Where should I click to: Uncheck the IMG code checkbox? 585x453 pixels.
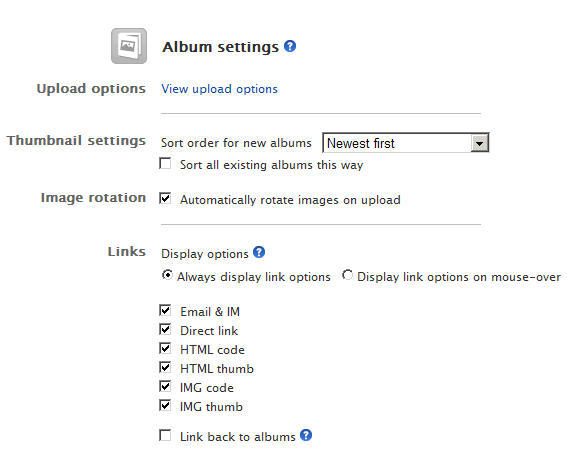pos(165,386)
